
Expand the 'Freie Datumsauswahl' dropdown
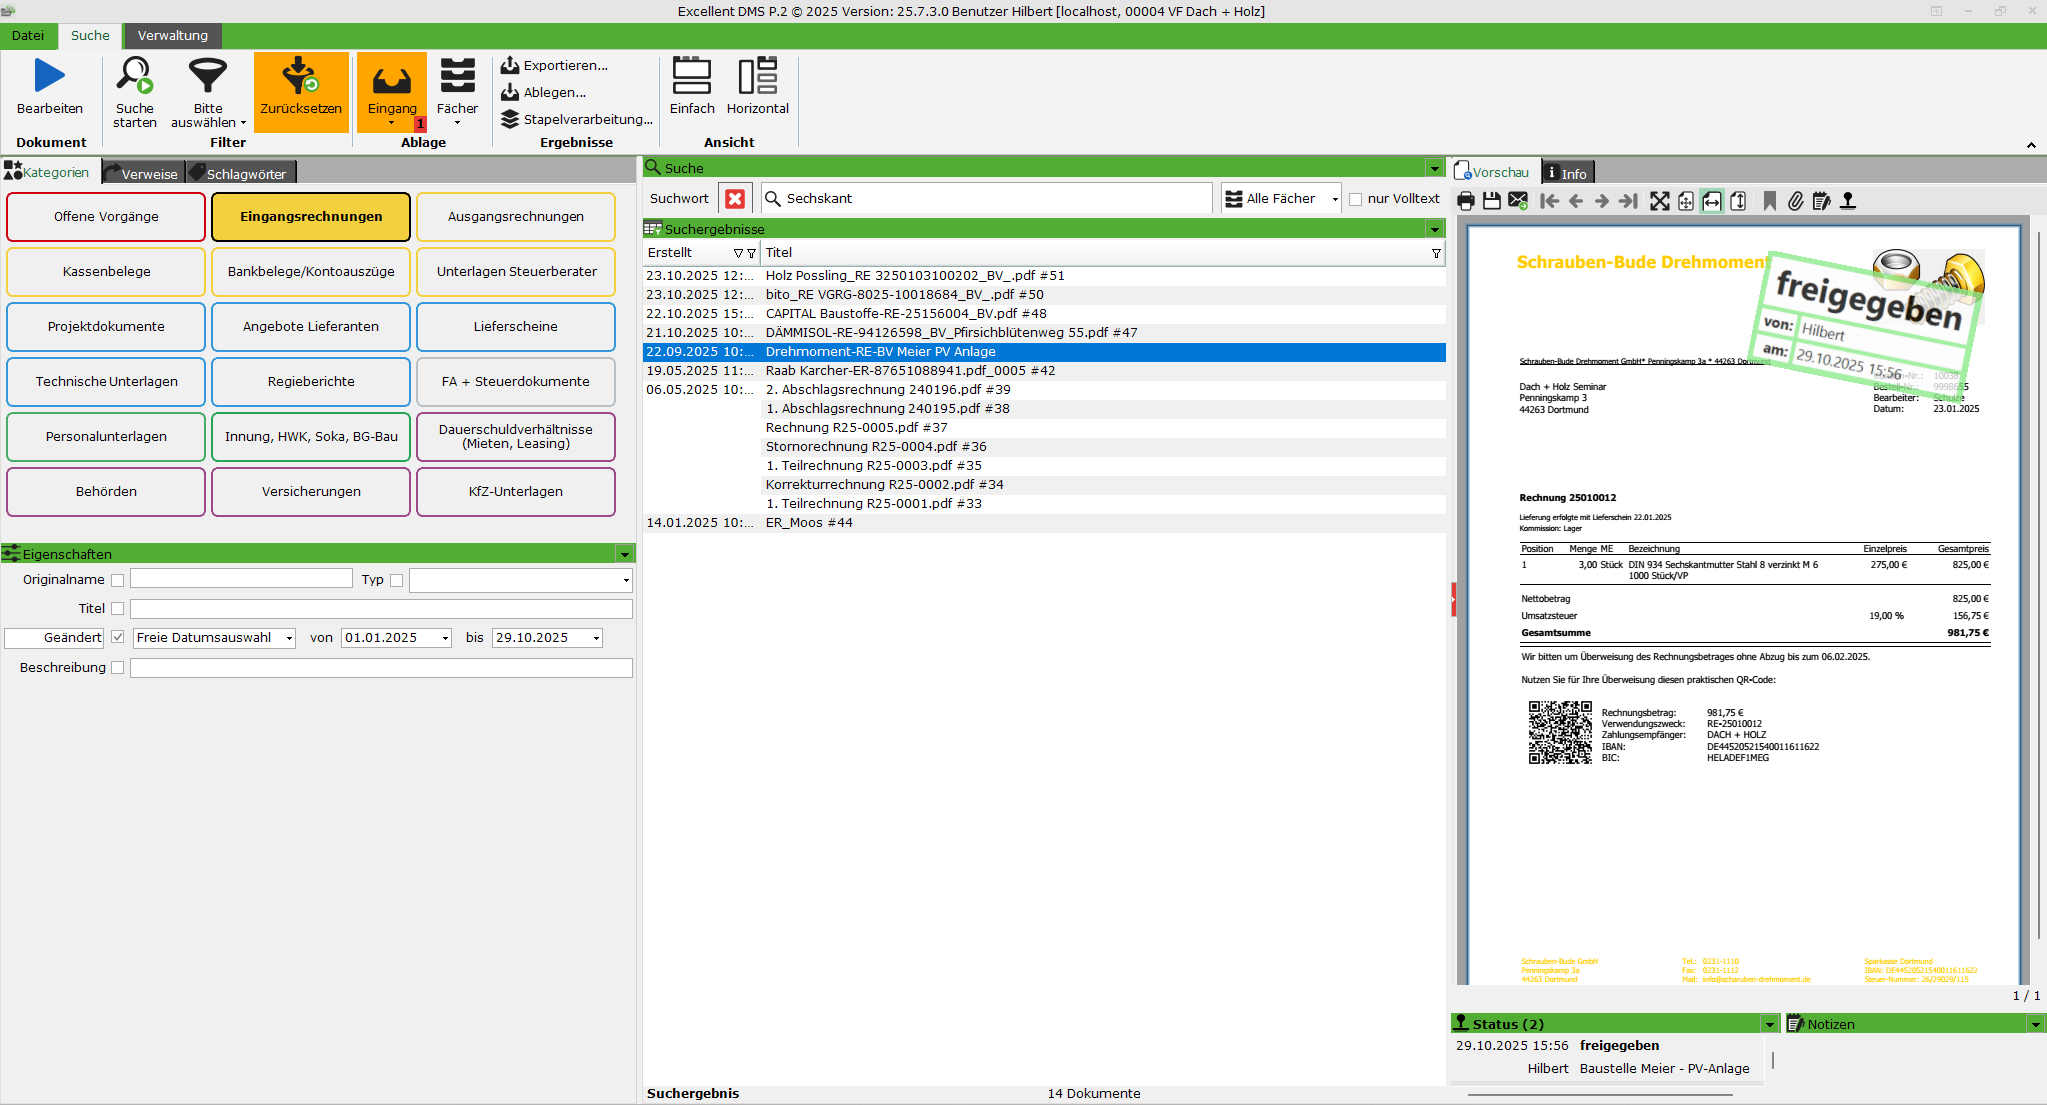(289, 638)
